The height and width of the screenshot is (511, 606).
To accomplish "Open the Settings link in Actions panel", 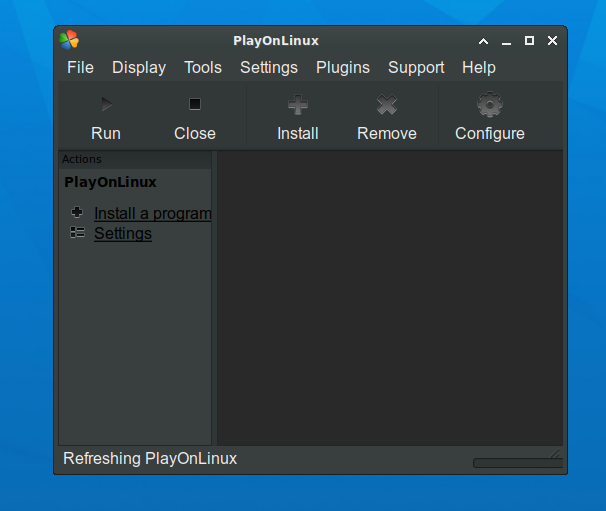I will click(x=123, y=233).
